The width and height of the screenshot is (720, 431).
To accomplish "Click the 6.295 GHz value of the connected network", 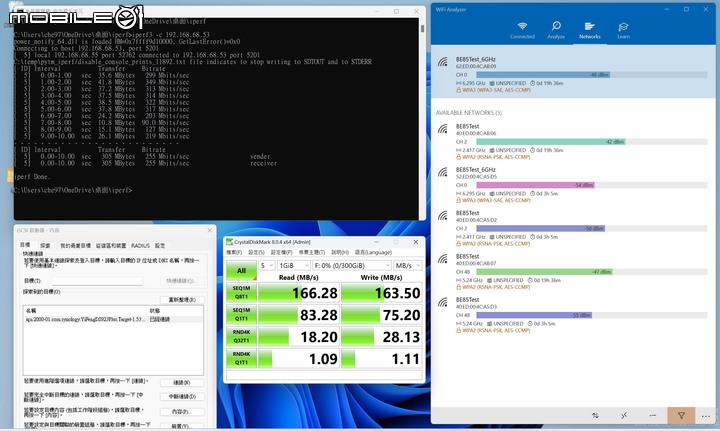I will pos(473,83).
